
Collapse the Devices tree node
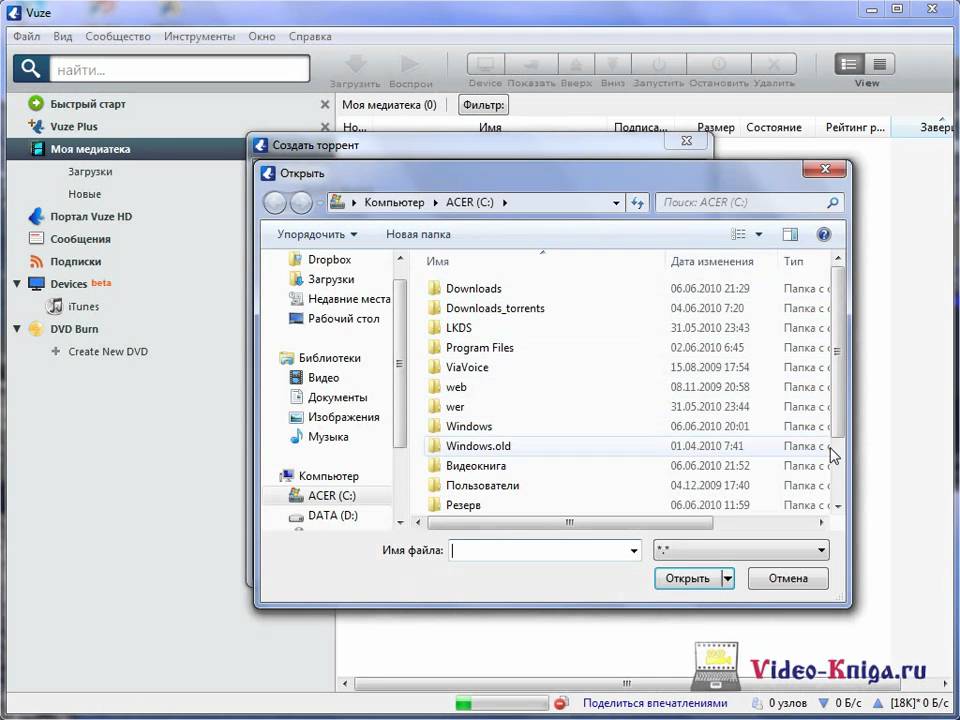tap(17, 283)
